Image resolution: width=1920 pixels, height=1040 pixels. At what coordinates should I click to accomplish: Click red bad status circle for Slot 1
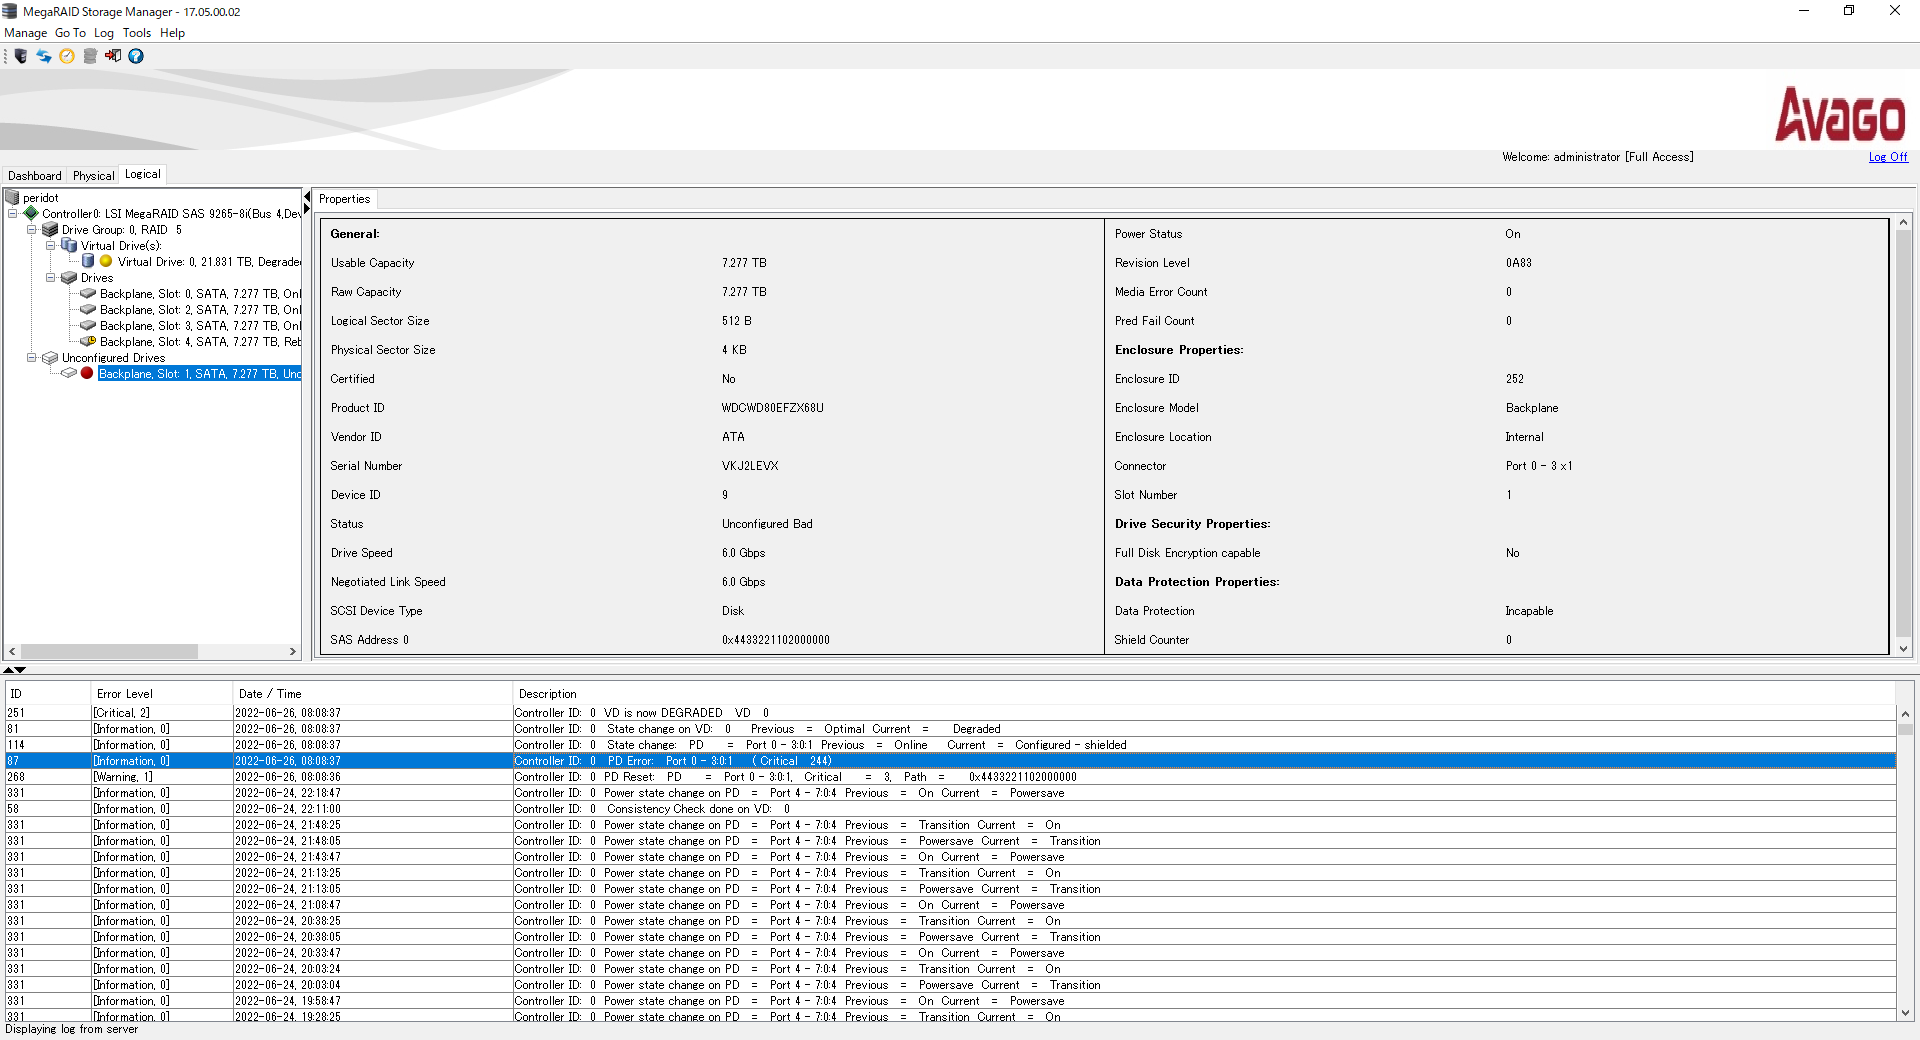[87, 373]
